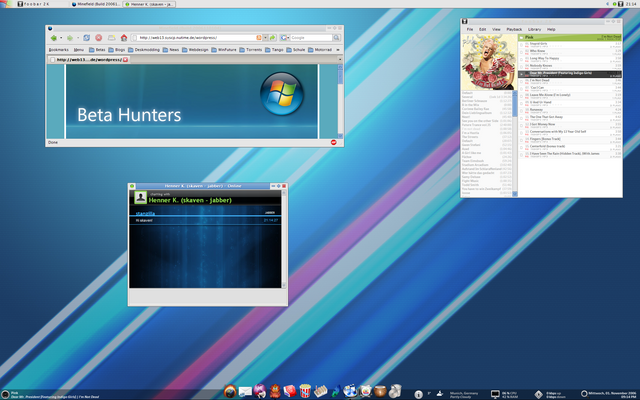Reload the page in the browser

click(x=87, y=38)
